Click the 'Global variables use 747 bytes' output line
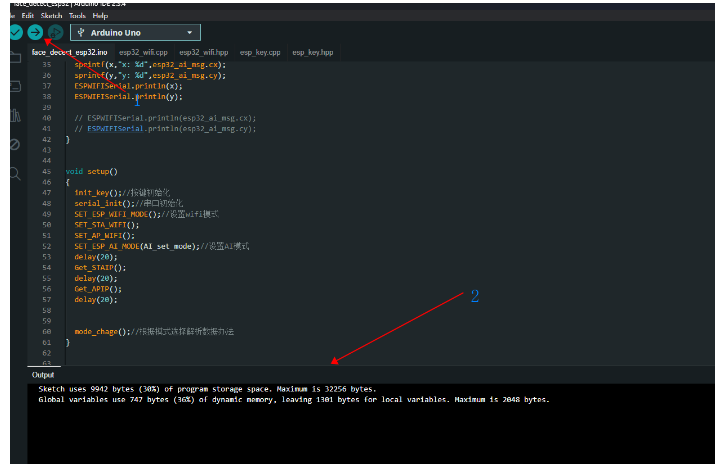The width and height of the screenshot is (717, 470). pos(294,400)
